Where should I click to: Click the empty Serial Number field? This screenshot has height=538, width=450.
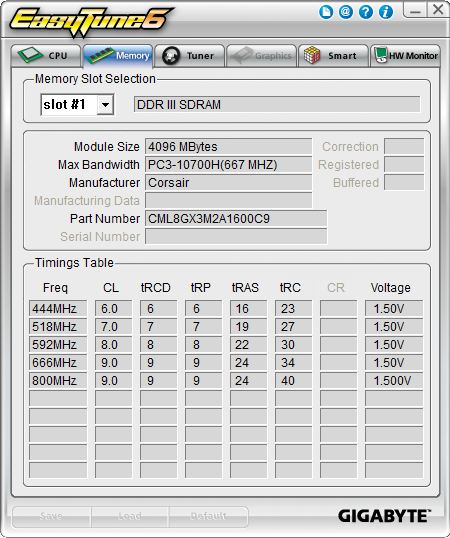tap(236, 236)
